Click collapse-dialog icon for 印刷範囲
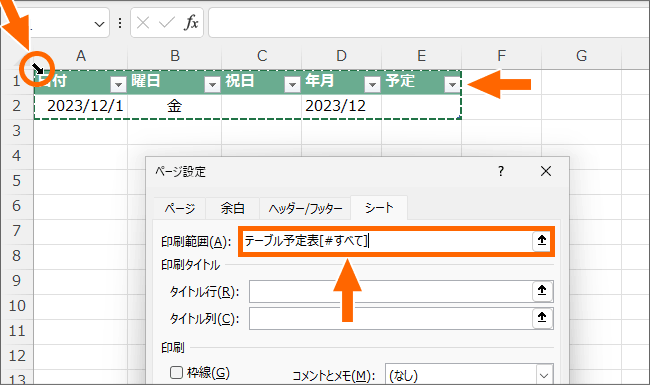This screenshot has height=385, width=650. tap(542, 240)
